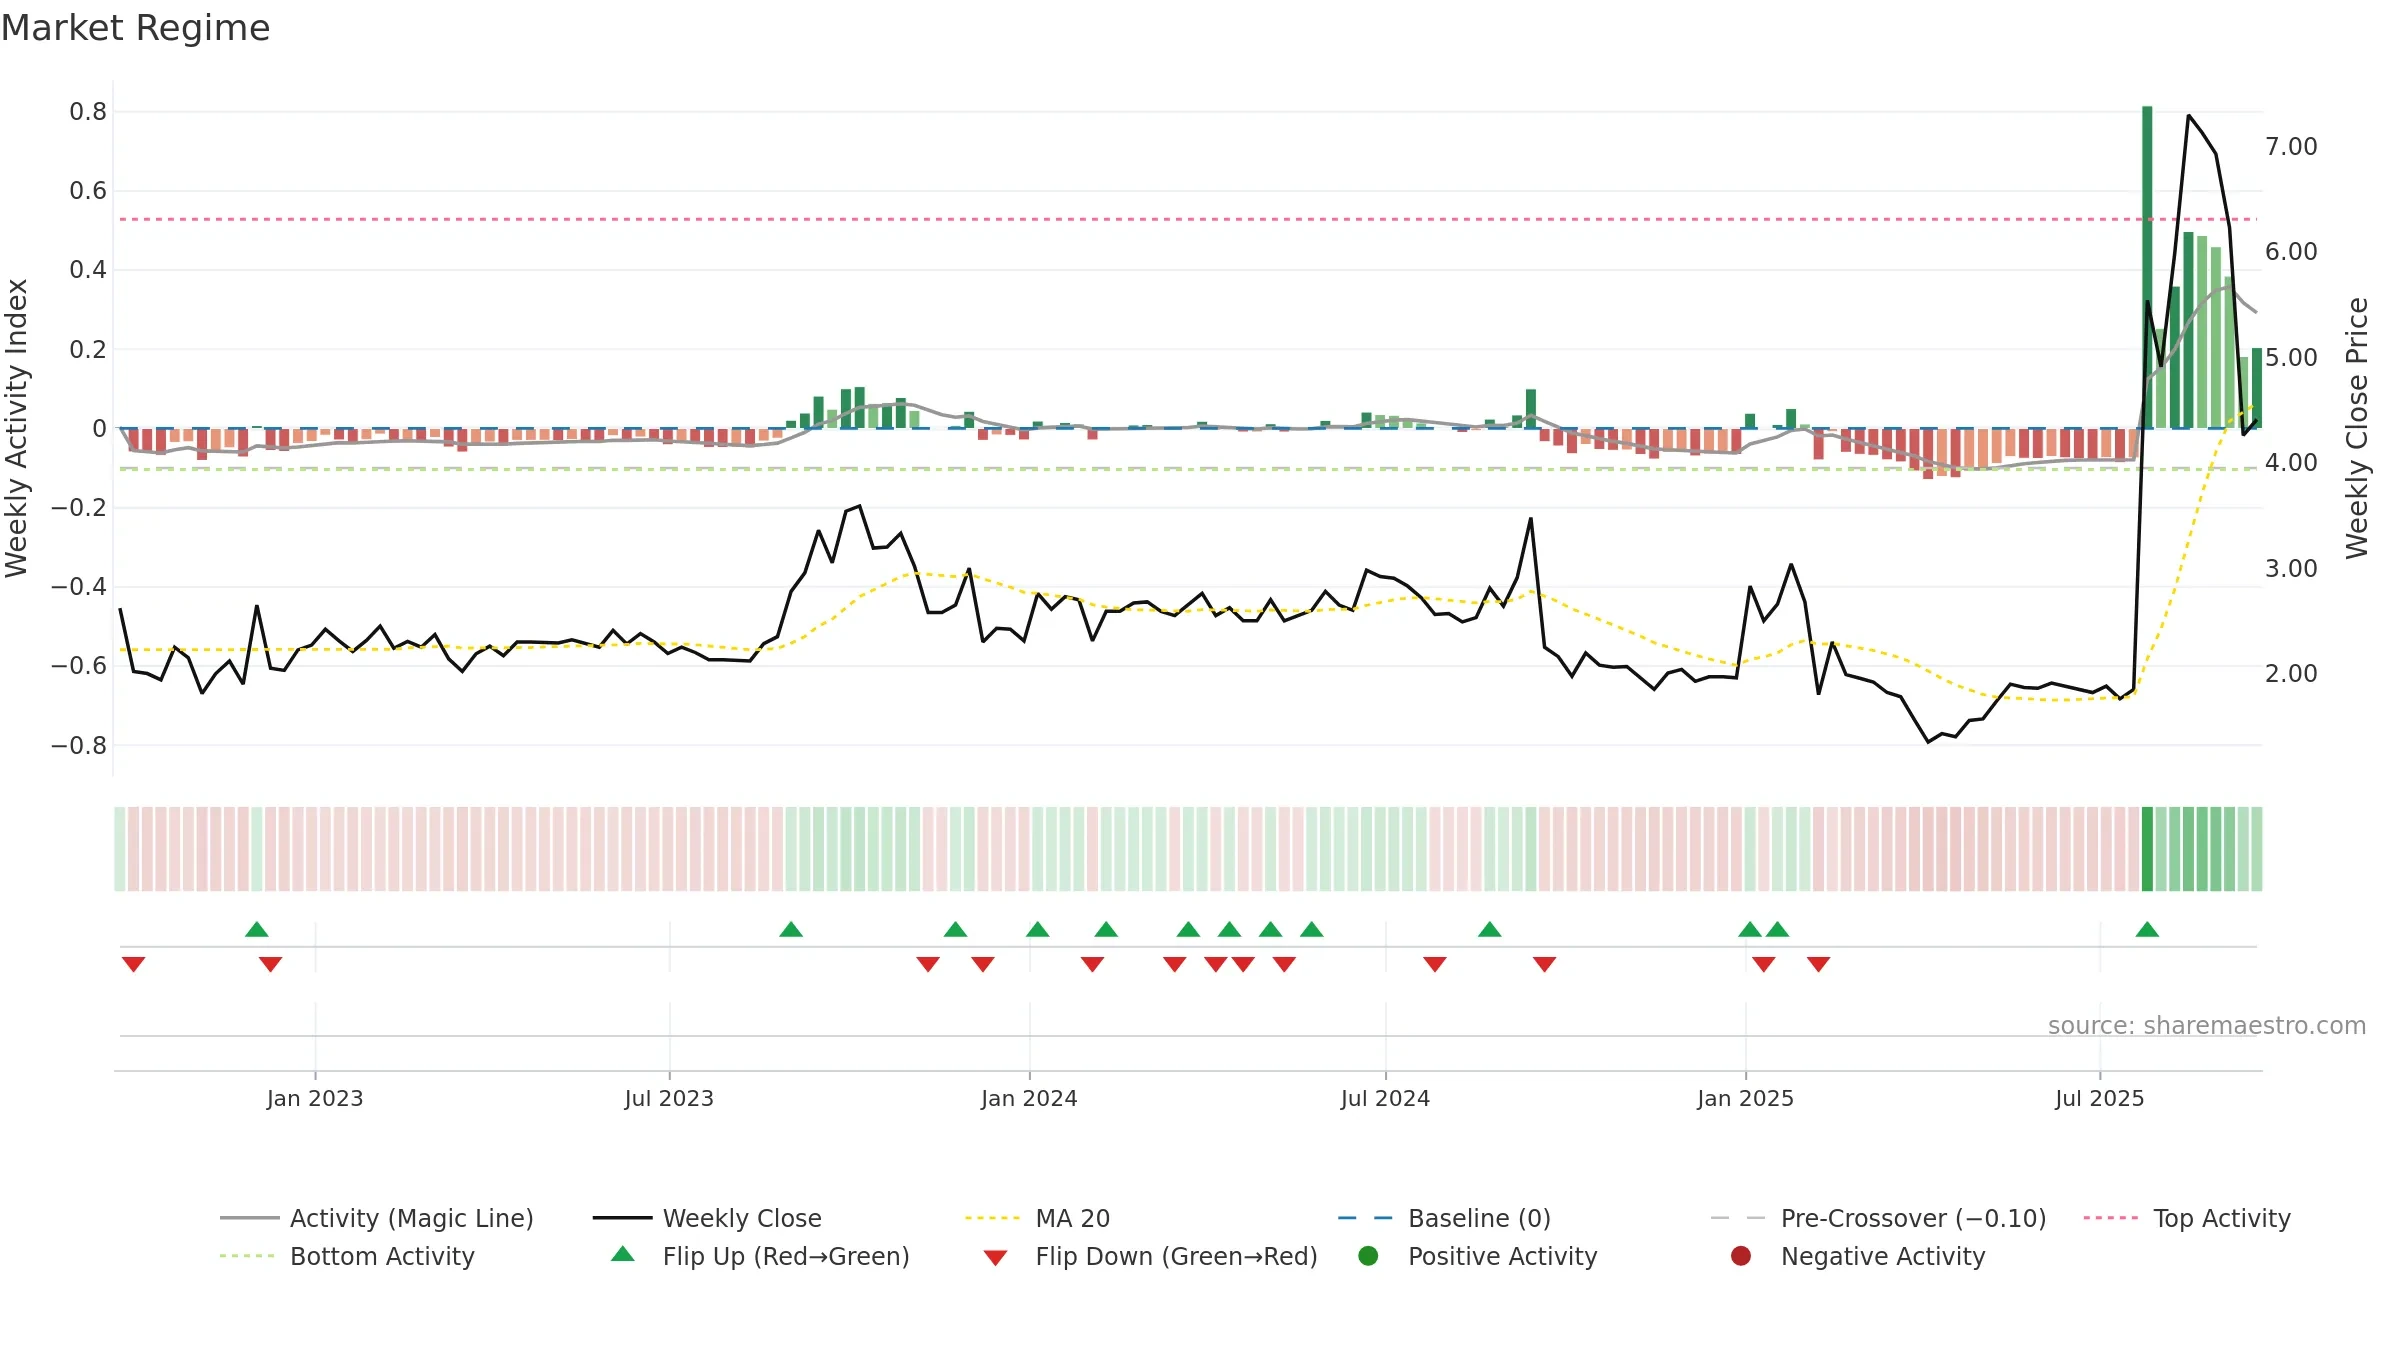The image size is (2400, 1350).
Task: Toggle the Bottom Activity legend entry
Action: pyautogui.click(x=347, y=1256)
